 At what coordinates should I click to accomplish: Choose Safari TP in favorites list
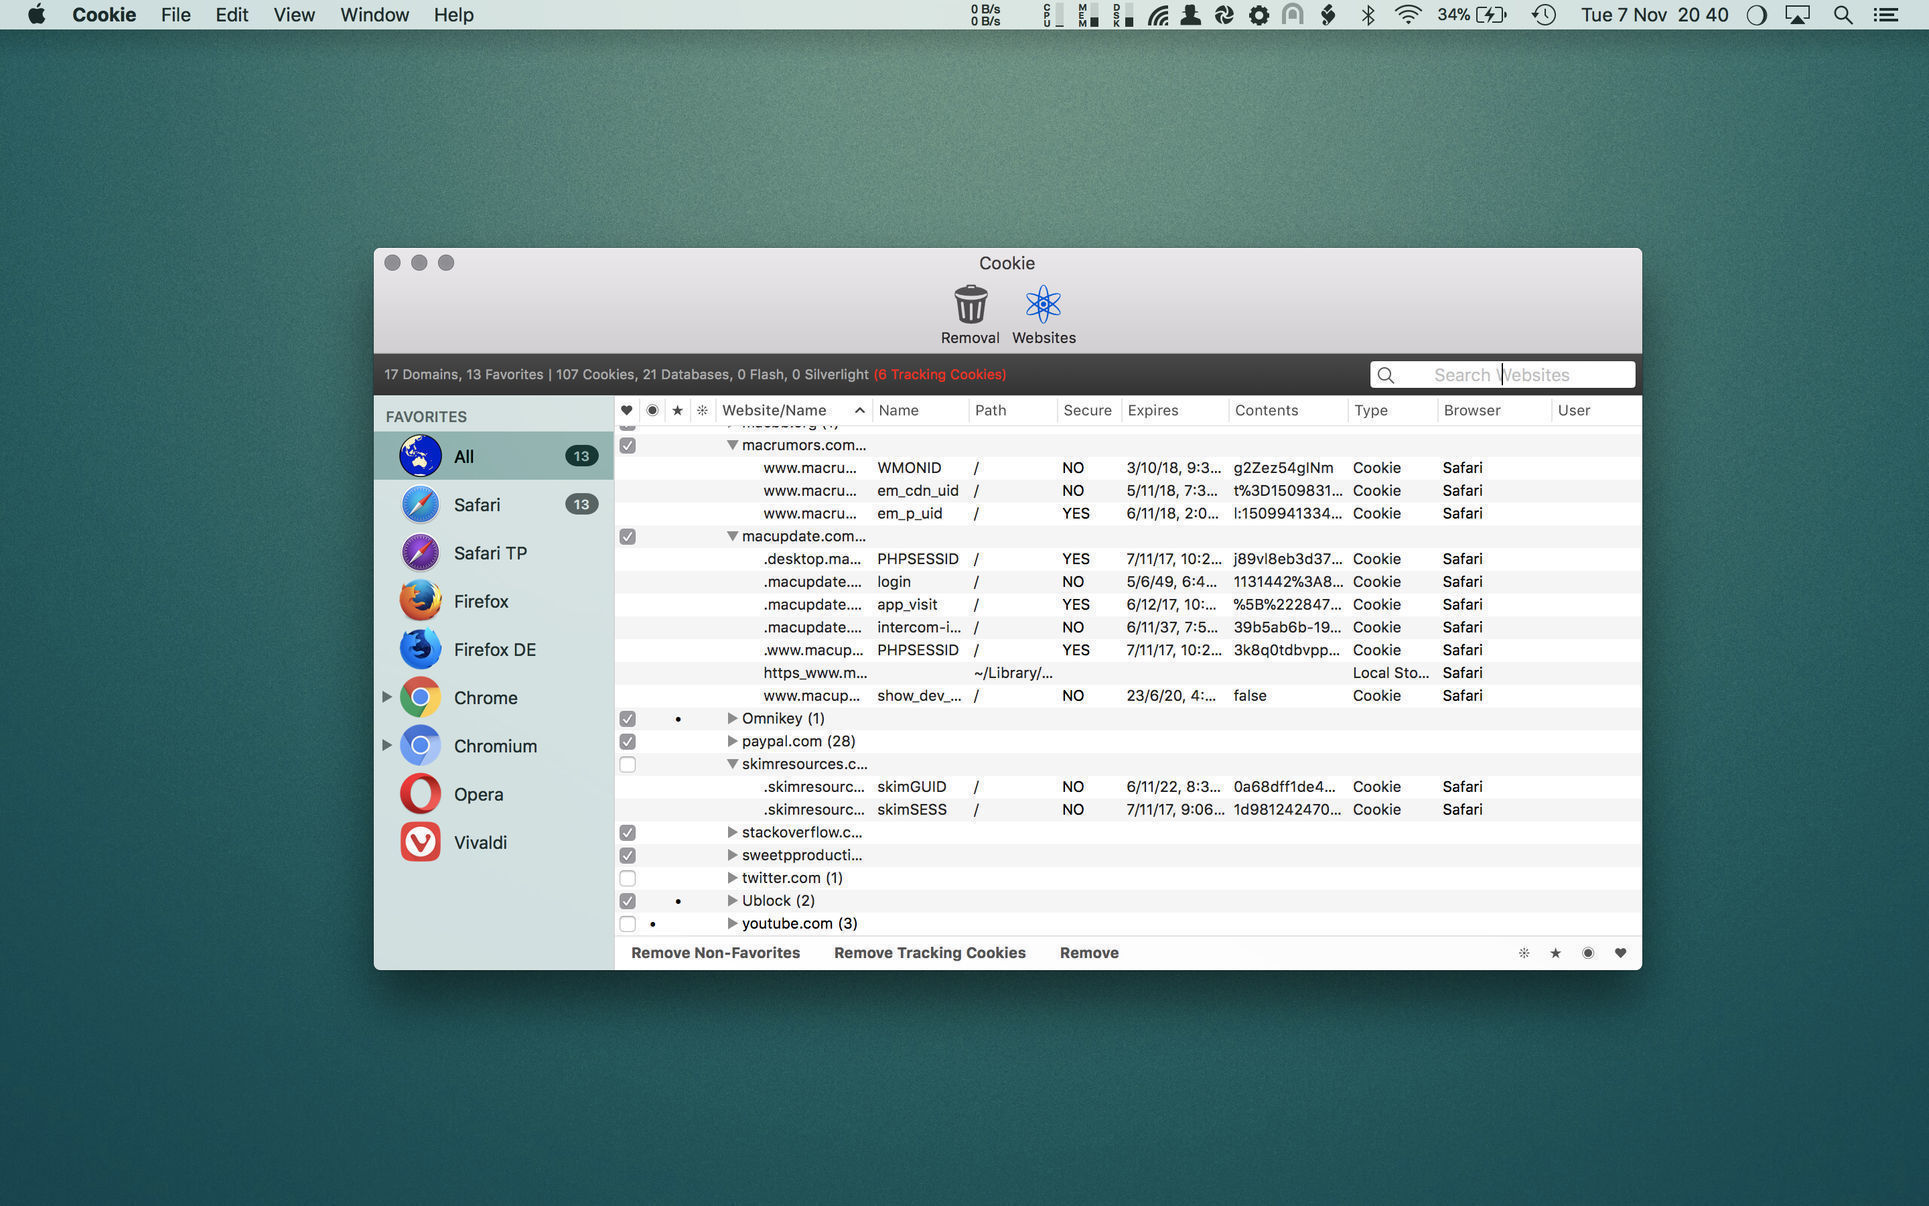[489, 553]
